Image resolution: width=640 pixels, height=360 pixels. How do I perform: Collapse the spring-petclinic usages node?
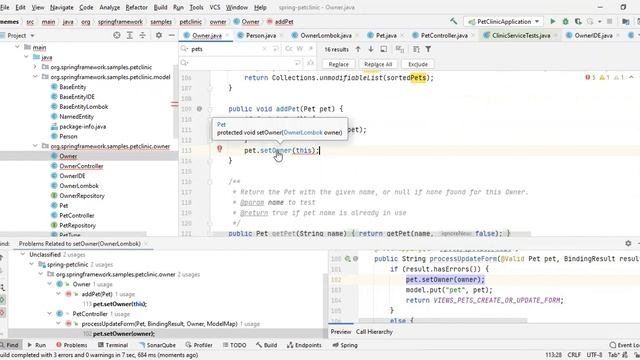pos(31,264)
